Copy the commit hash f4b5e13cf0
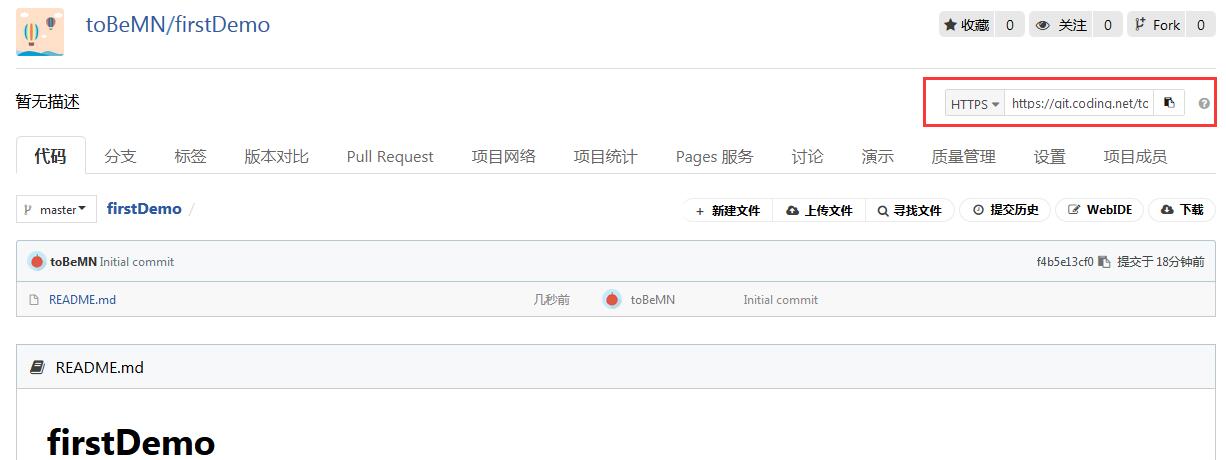Image resolution: width=1226 pixels, height=460 pixels. [x=1104, y=262]
